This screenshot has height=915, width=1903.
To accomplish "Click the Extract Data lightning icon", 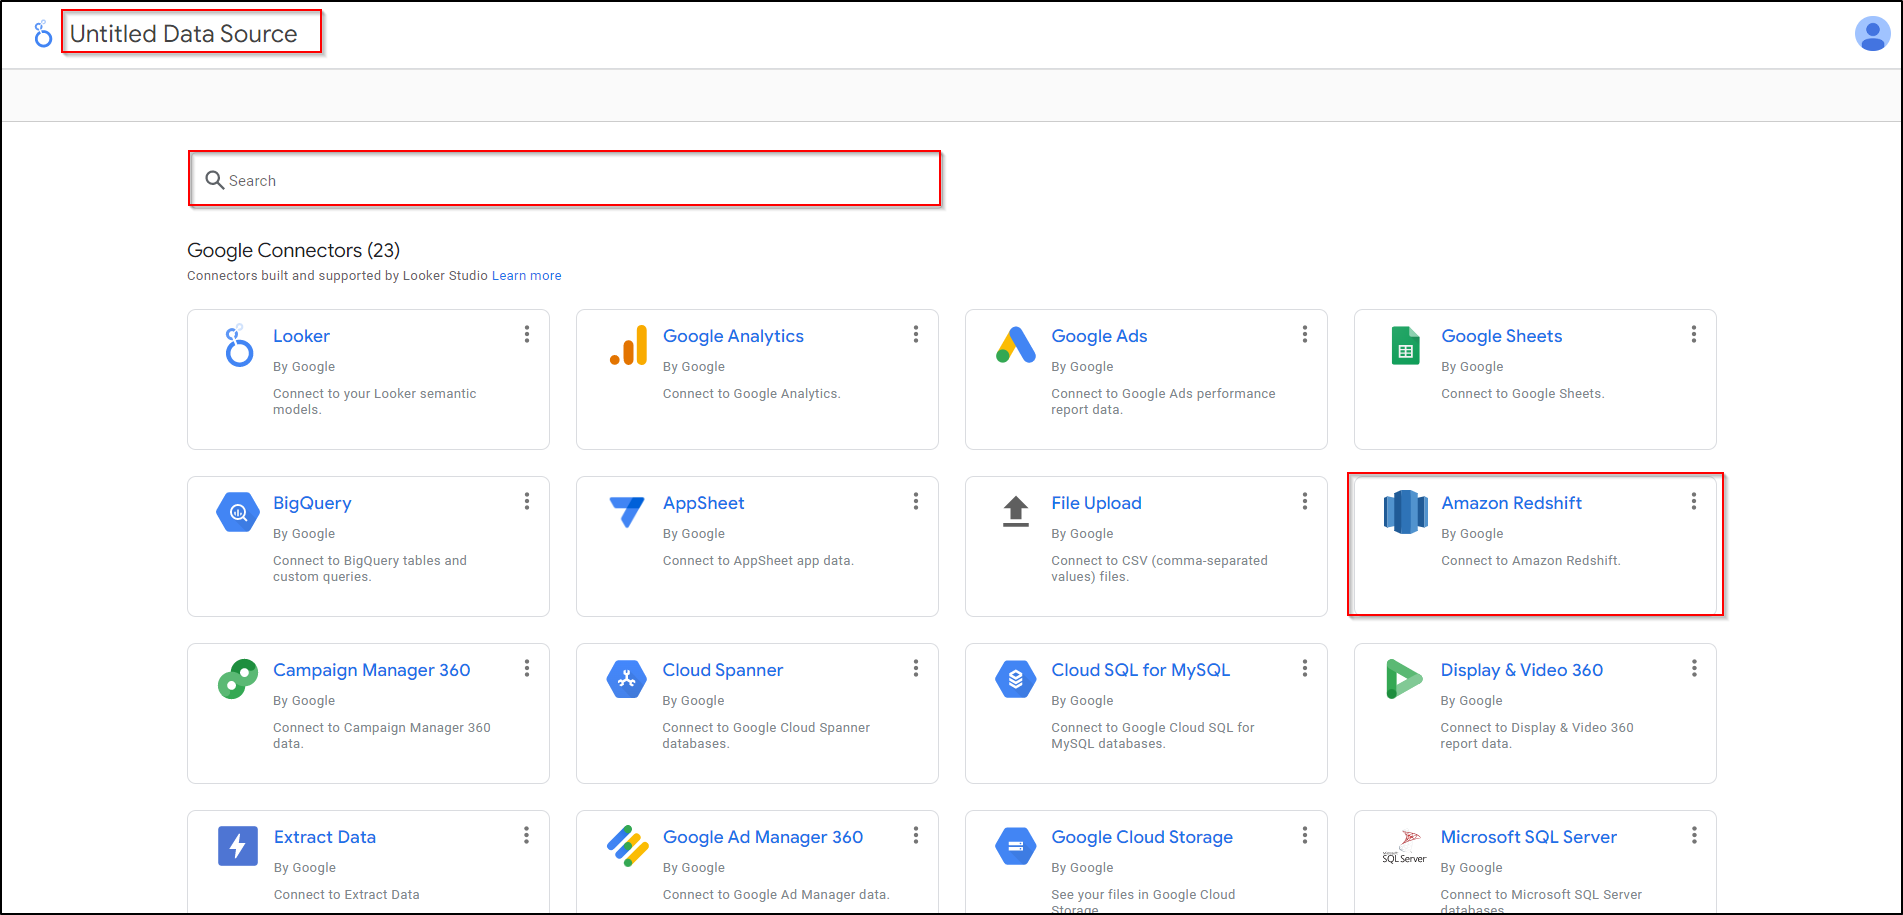I will [238, 846].
